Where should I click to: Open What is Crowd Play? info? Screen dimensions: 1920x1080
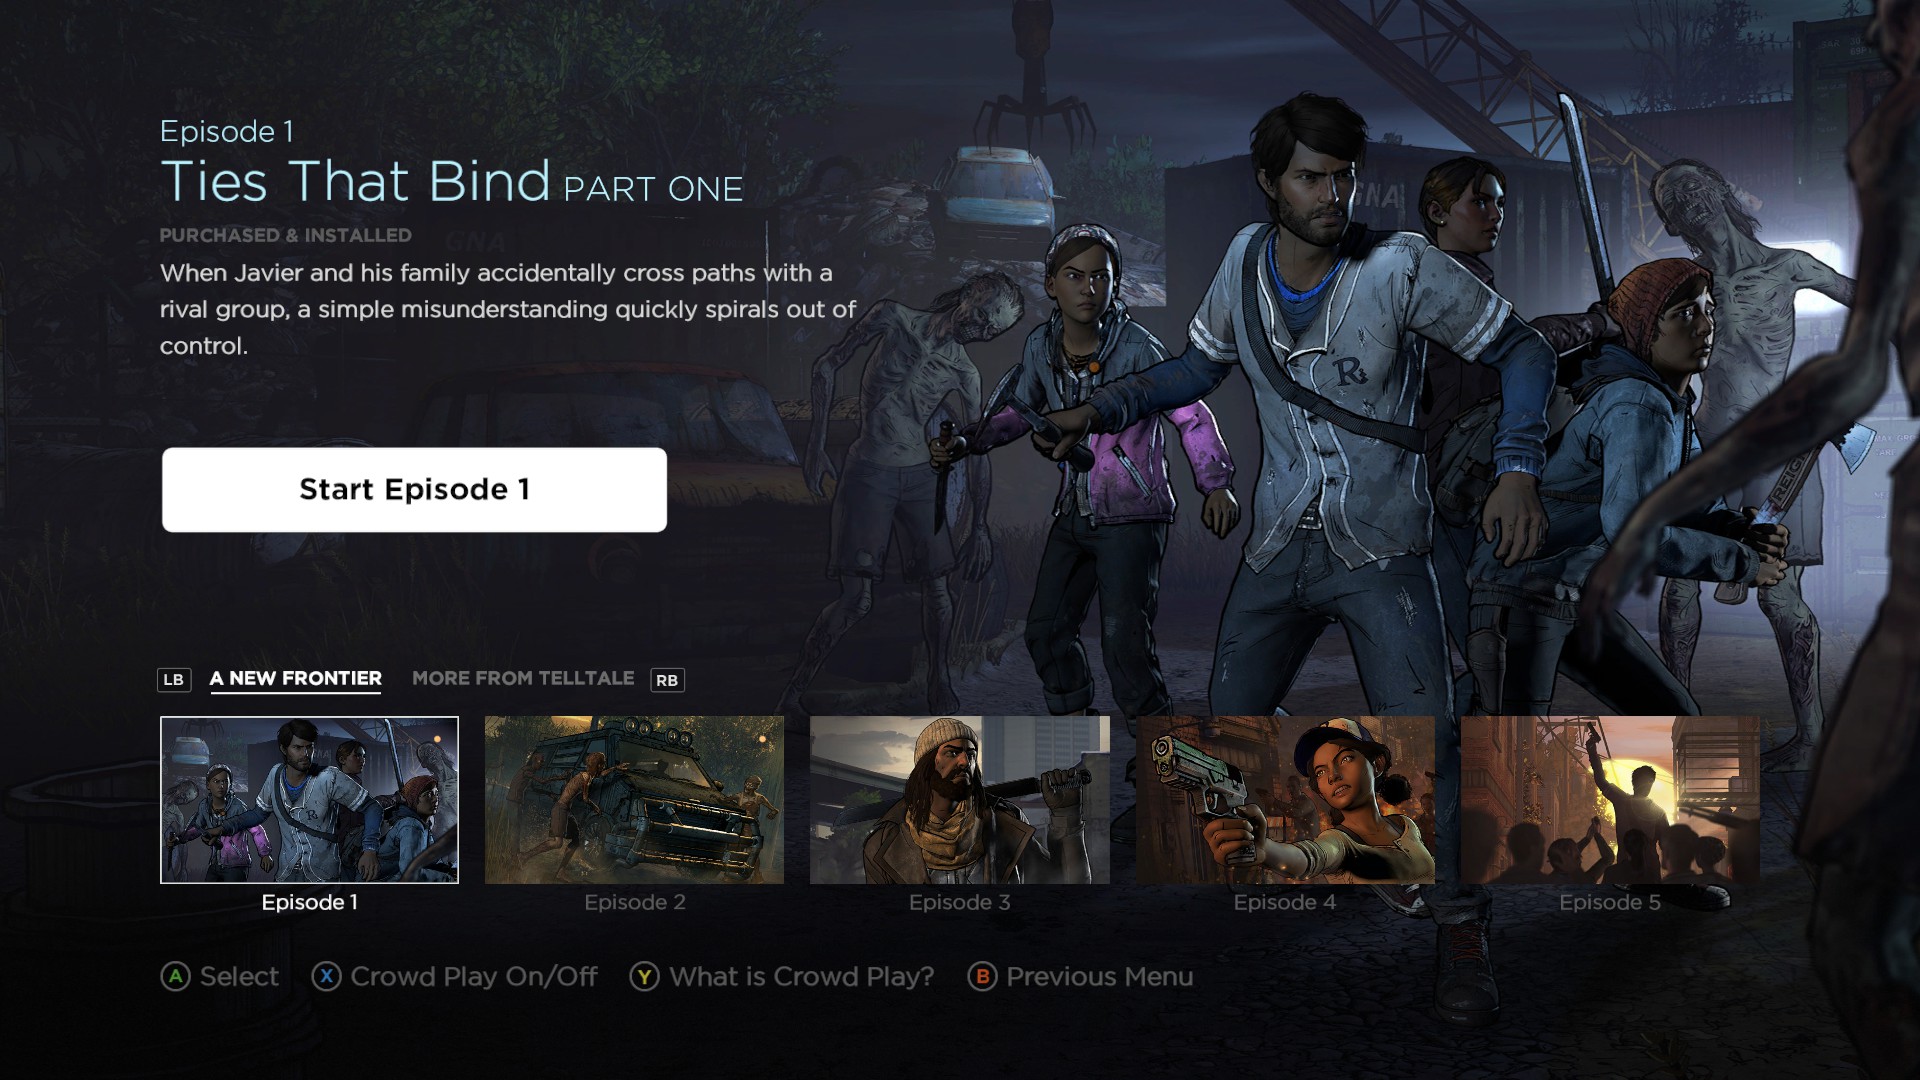point(801,976)
